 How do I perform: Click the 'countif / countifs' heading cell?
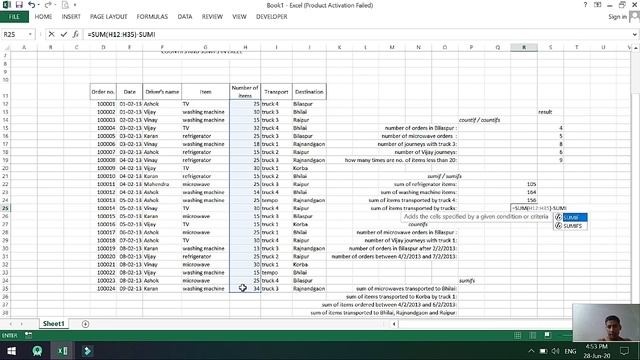click(x=479, y=120)
